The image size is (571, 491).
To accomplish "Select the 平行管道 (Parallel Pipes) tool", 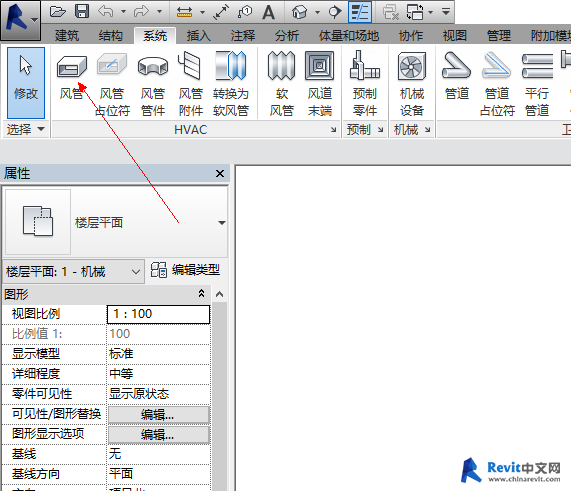I will (x=537, y=84).
